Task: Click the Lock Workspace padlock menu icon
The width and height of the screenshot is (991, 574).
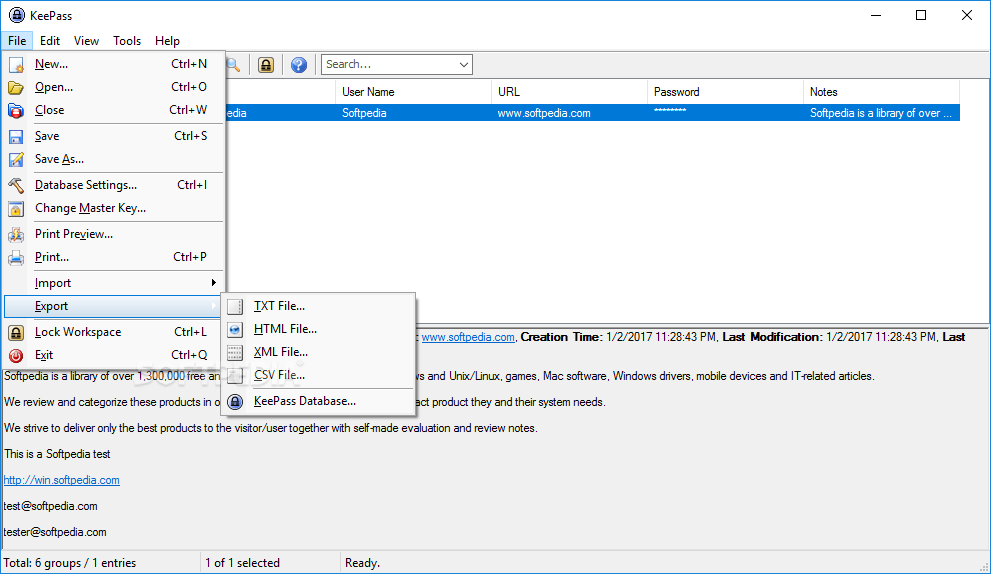Action: [16, 333]
